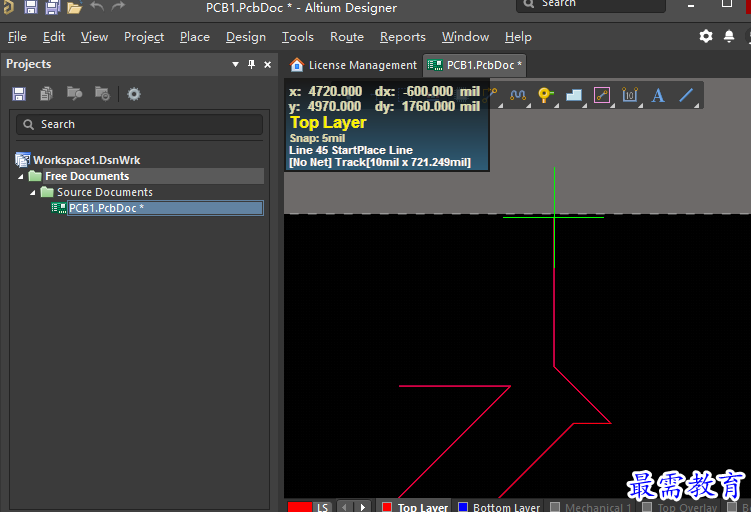Click the LS layer set button
This screenshot has height=517, width=751.
pyautogui.click(x=323, y=507)
